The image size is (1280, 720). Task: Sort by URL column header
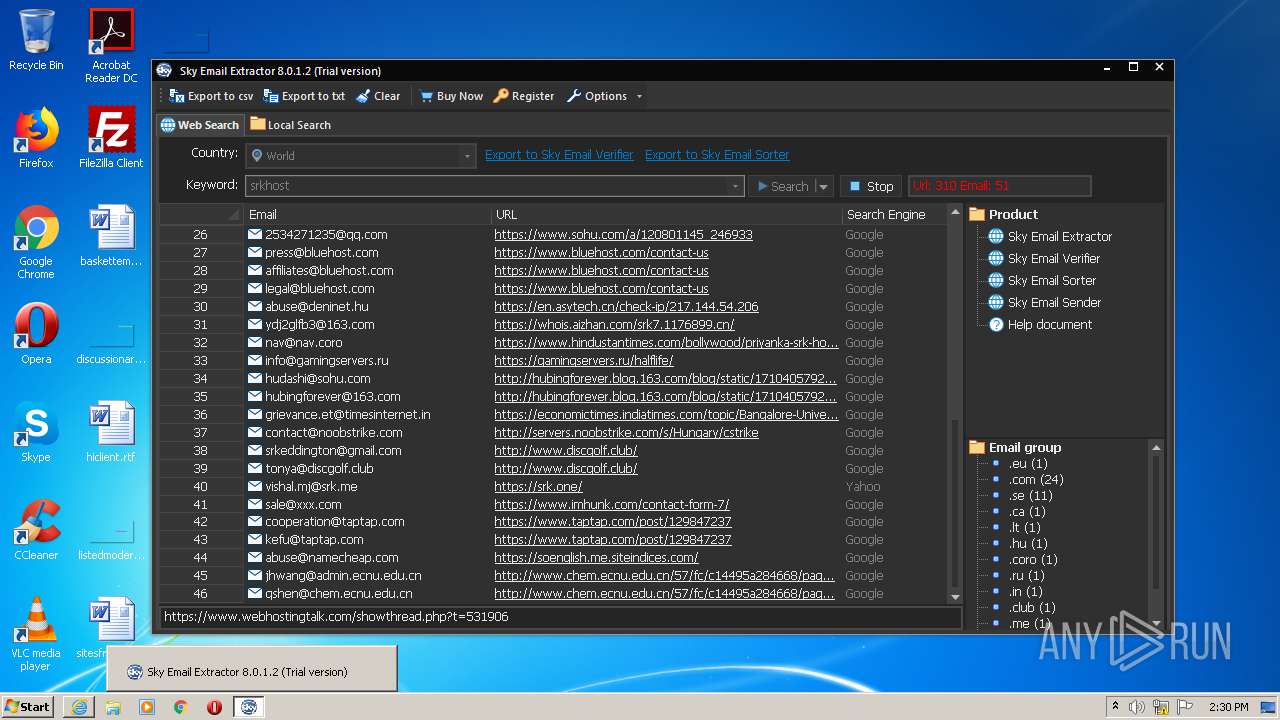[666, 214]
